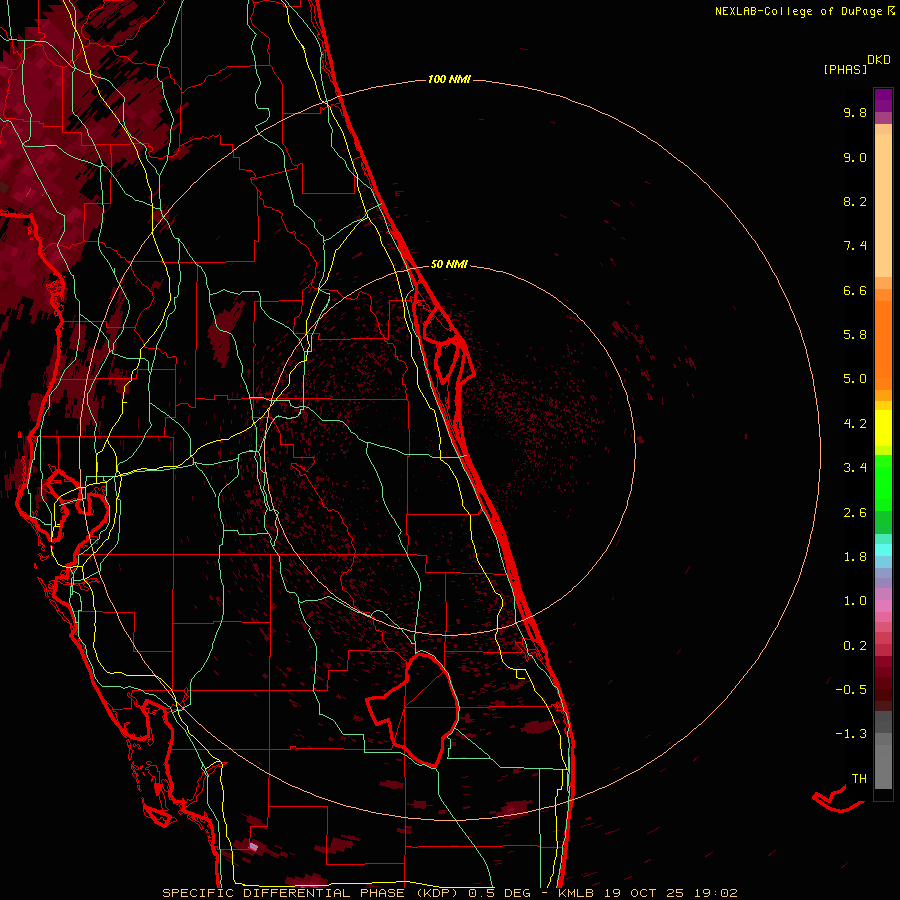Select the DKD product label
The width and height of the screenshot is (900, 900).
[879, 59]
